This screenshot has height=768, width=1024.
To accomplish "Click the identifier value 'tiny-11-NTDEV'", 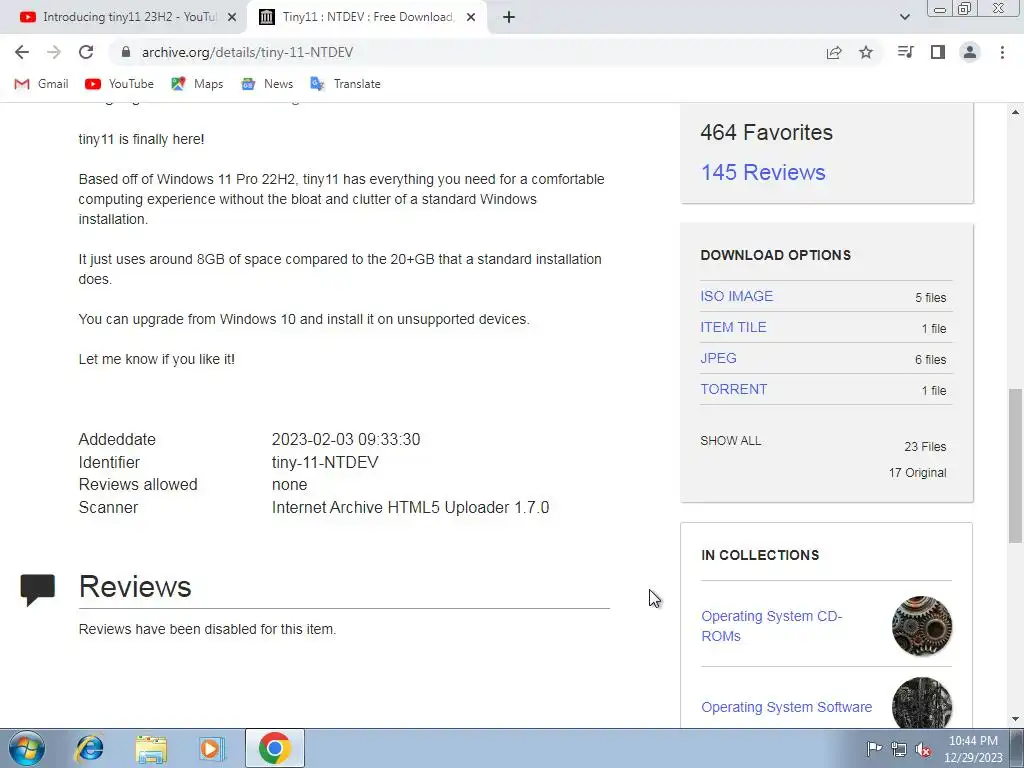I will pyautogui.click(x=325, y=462).
